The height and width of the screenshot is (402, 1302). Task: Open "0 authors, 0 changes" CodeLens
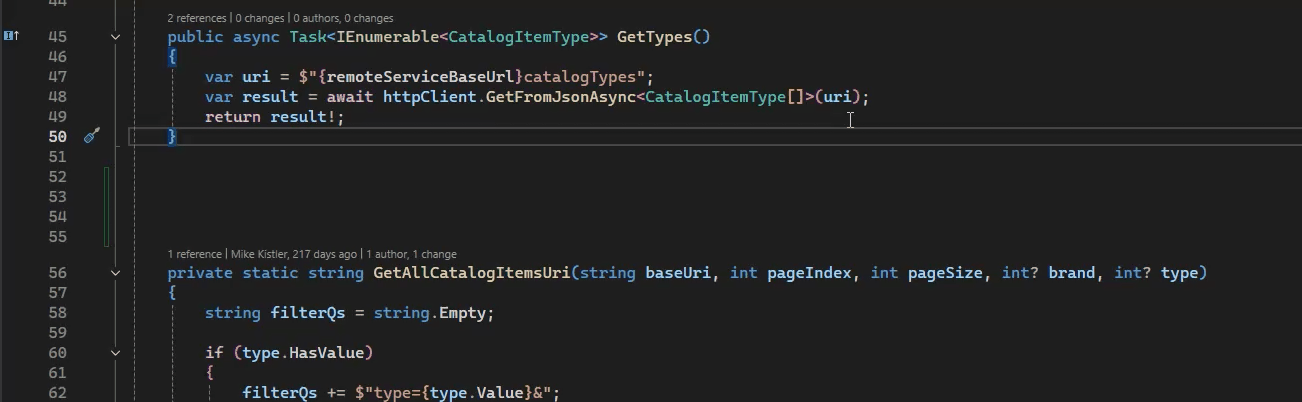[x=343, y=18]
